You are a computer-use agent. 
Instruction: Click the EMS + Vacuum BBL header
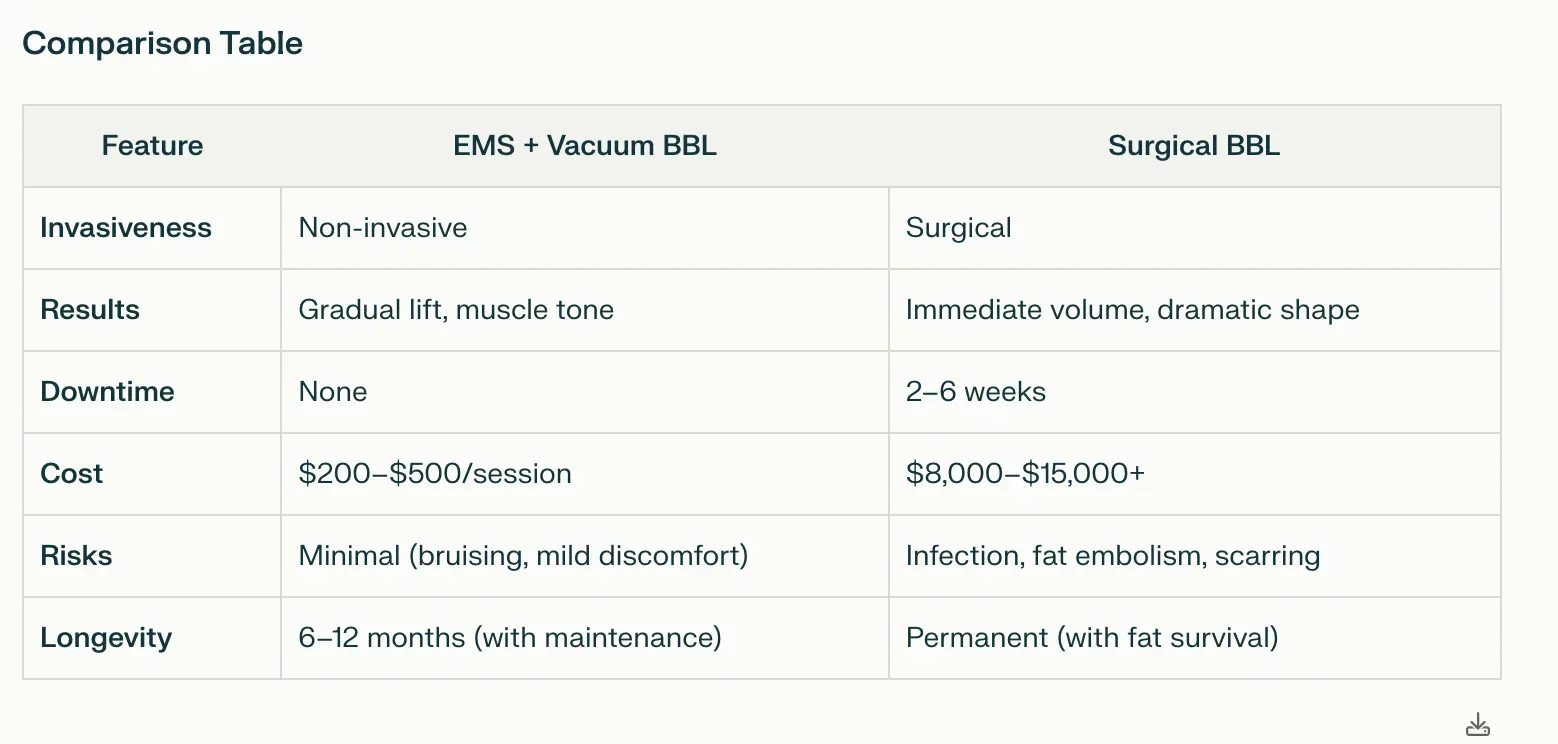pos(585,146)
